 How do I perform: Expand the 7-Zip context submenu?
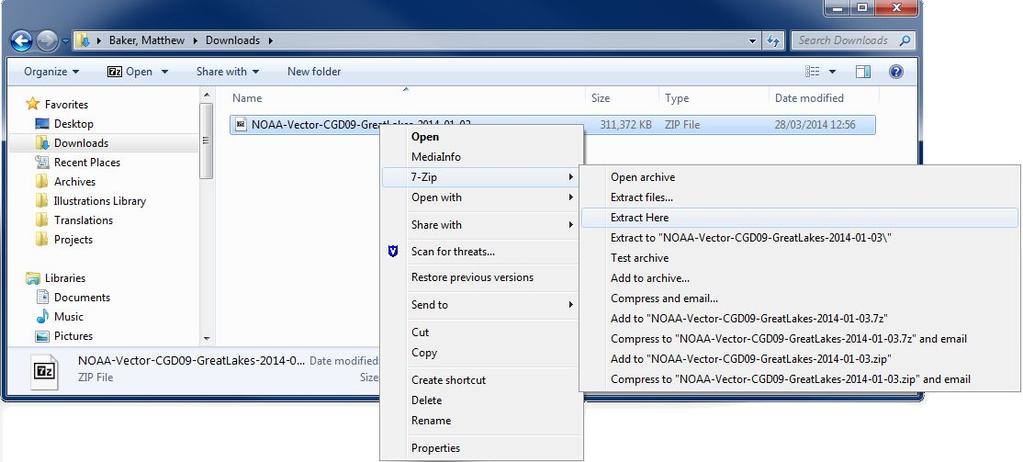480,177
